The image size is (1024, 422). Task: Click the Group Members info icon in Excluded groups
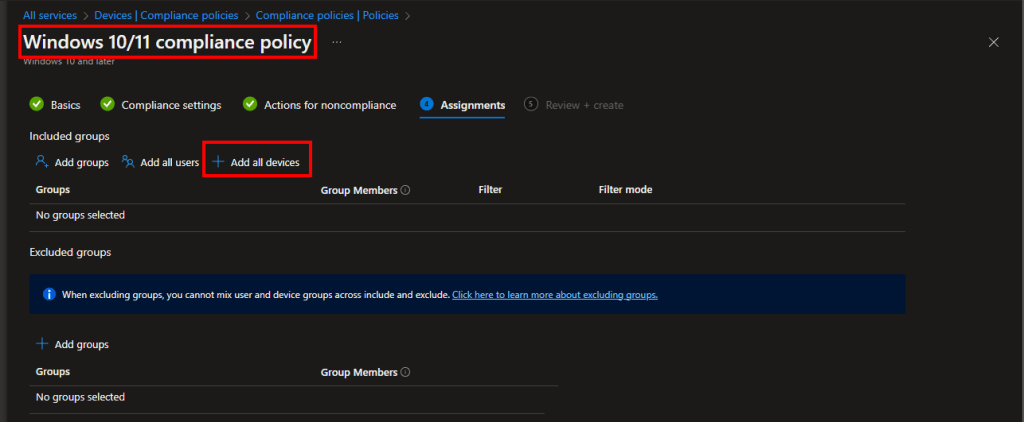406,372
